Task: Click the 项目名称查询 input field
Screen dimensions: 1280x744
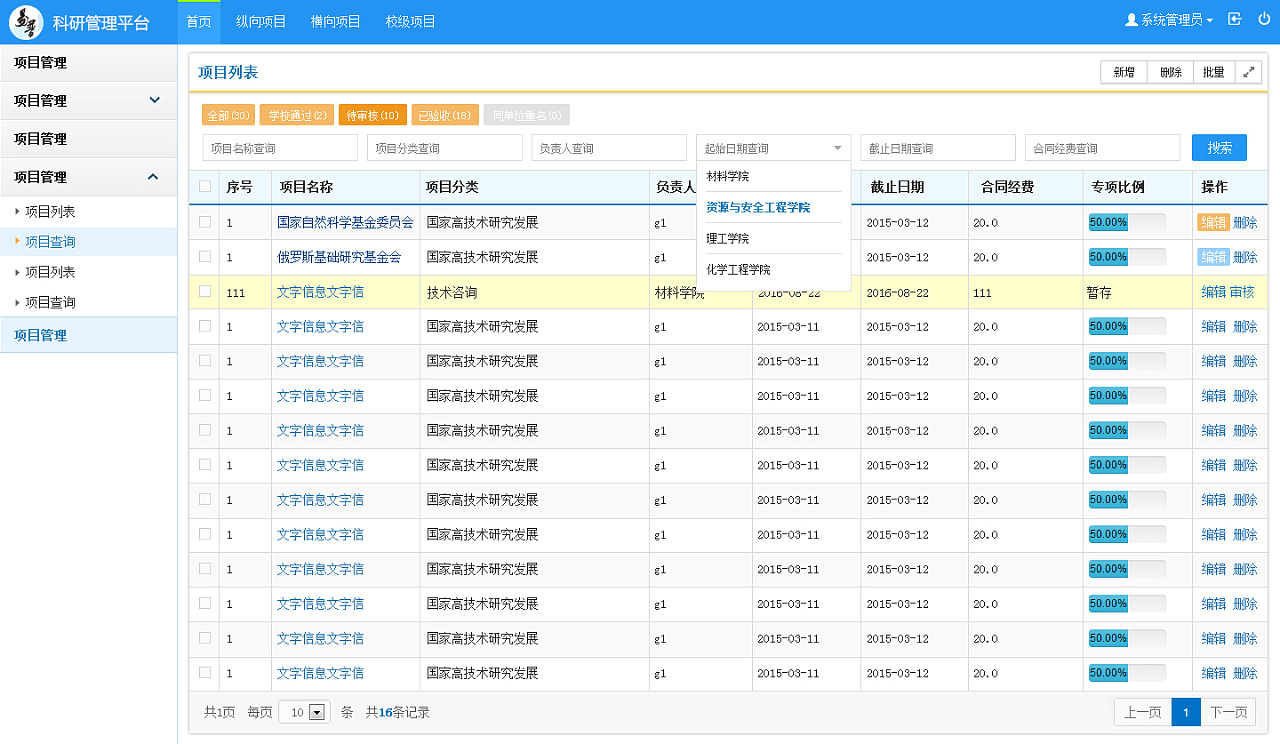Action: (x=279, y=147)
